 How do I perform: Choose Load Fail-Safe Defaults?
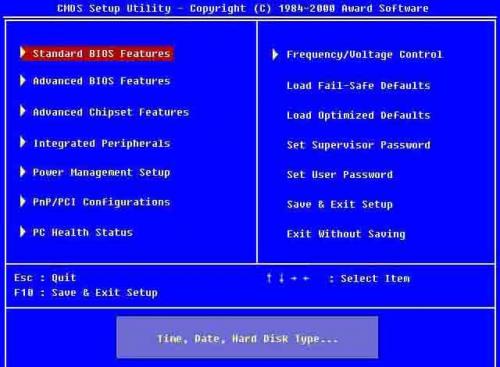[x=358, y=86]
